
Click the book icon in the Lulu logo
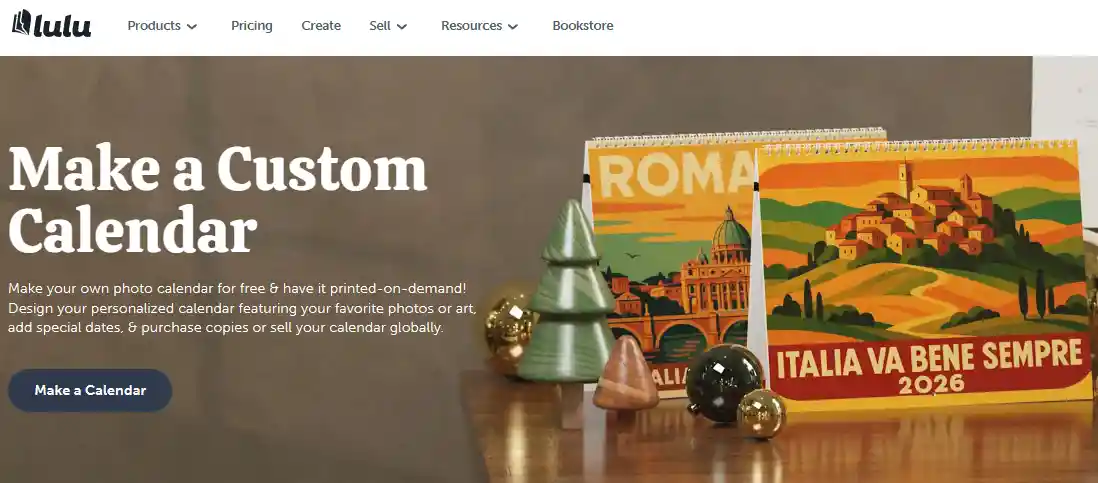pos(22,23)
